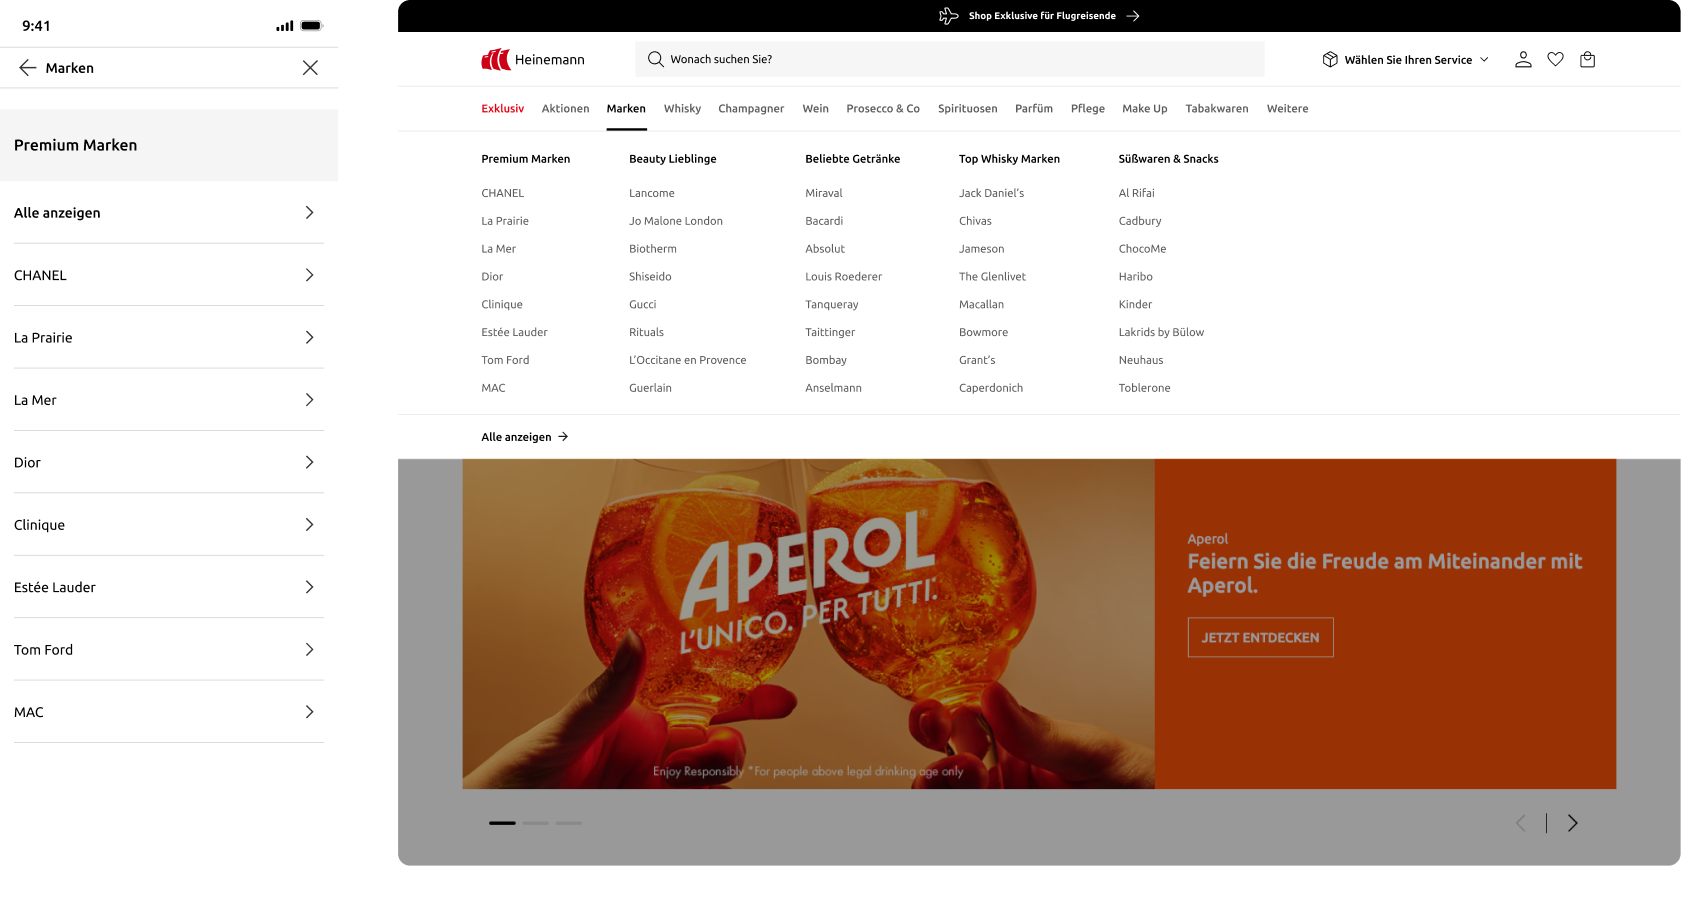This screenshot has width=1681, height=912.
Task: Open Shiseido brand link
Action: pos(650,277)
